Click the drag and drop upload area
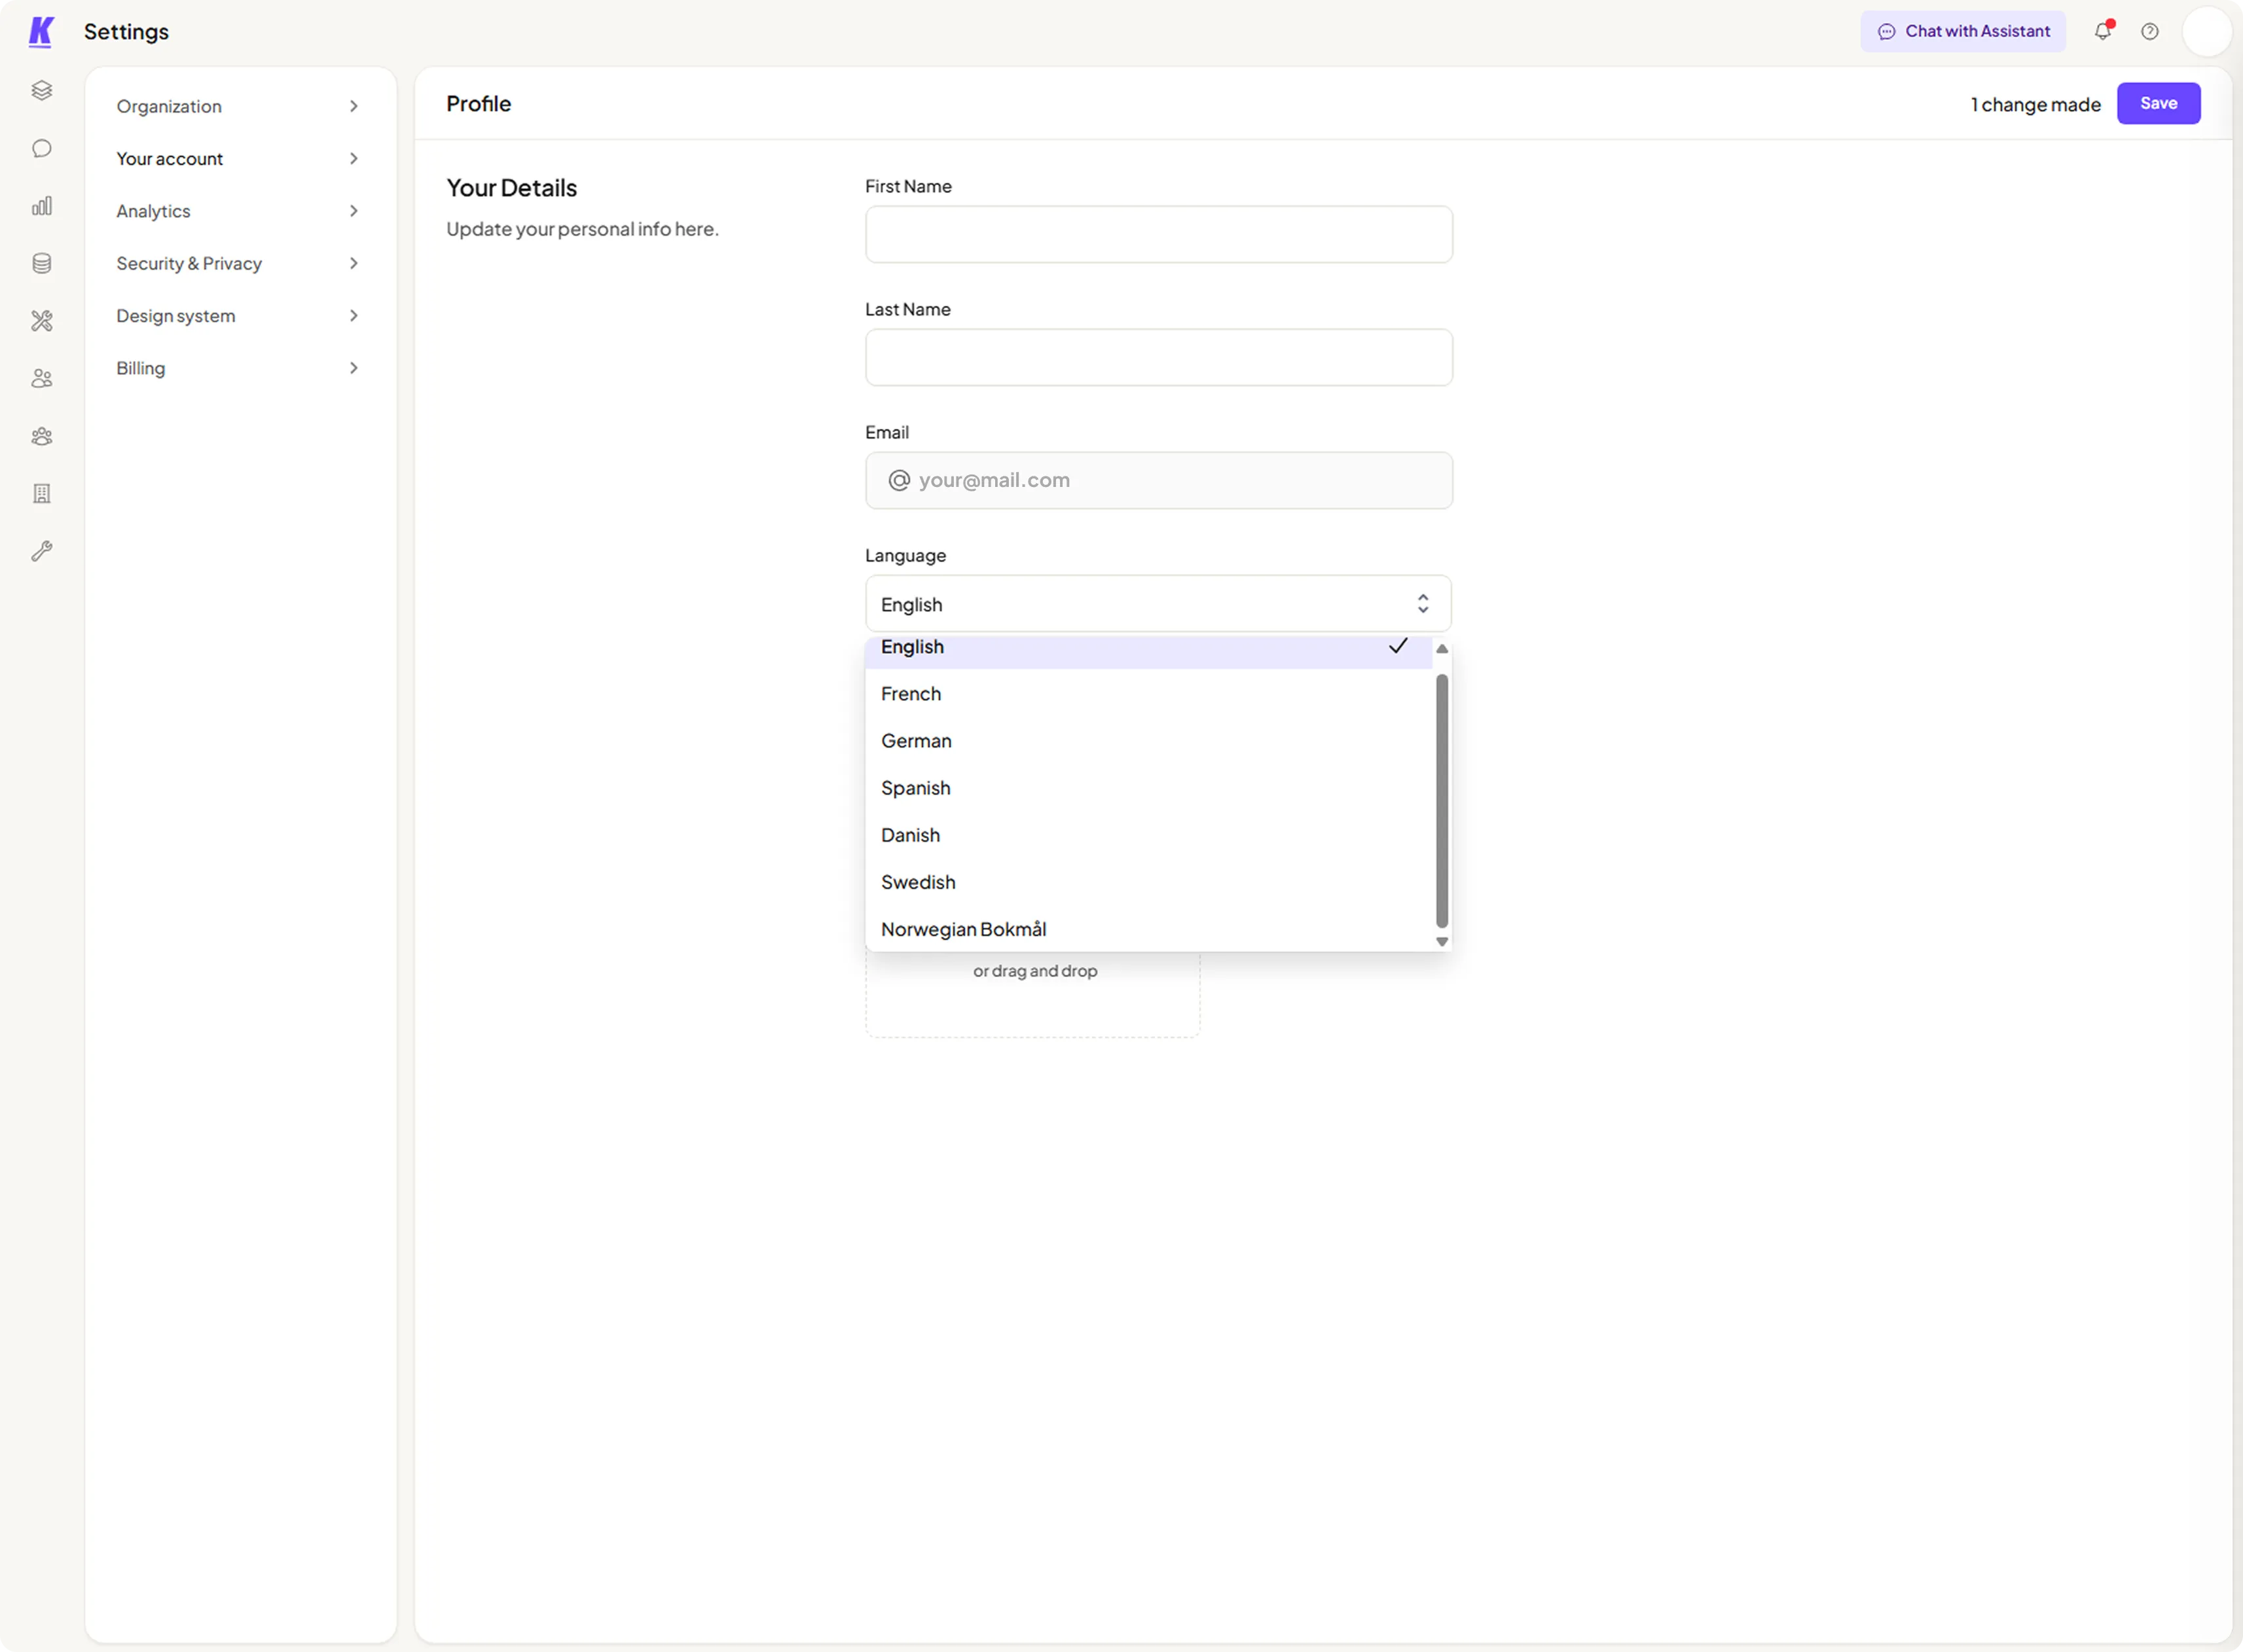 pos(1033,994)
